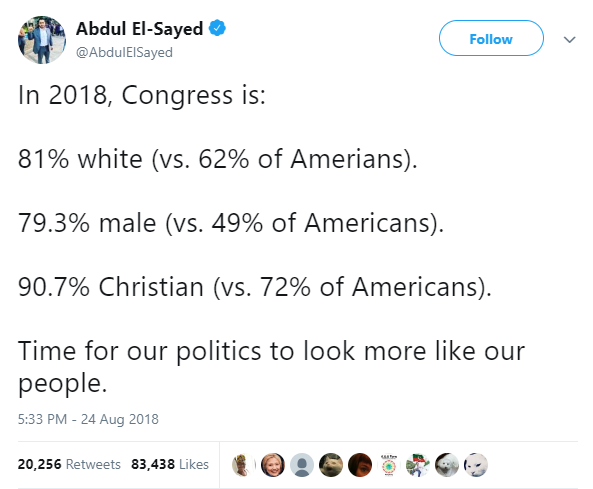This screenshot has height=489, width=593.
Task: Open the gray cat liker avatar
Action: [x=331, y=465]
